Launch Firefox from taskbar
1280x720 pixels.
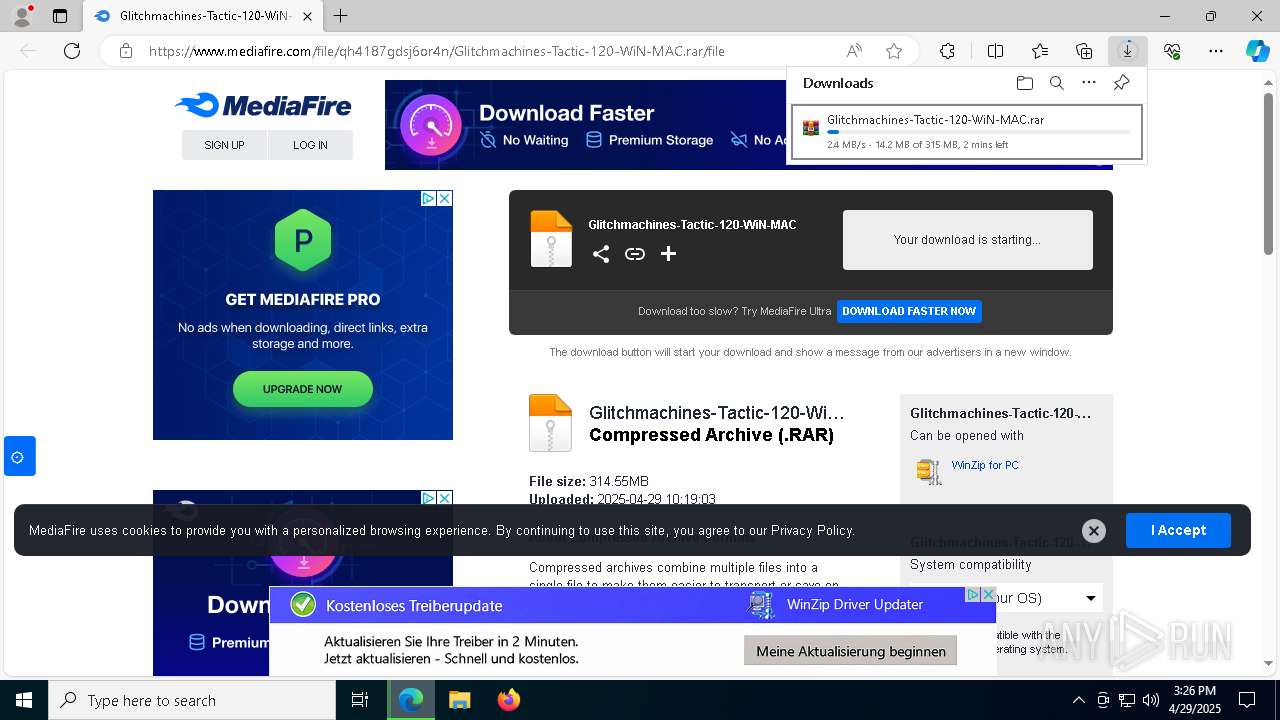click(x=509, y=700)
